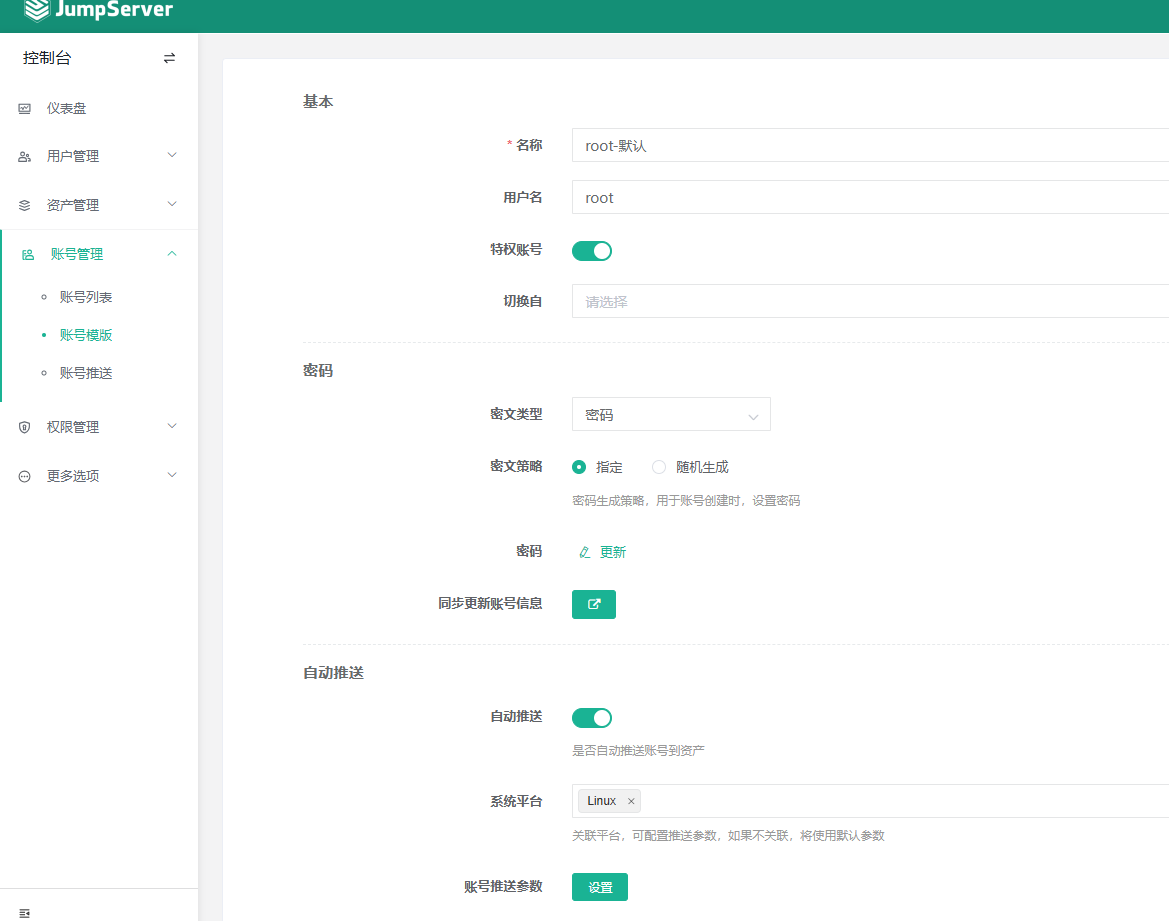Open the 仪表盘 menu item

pyautogui.click(x=99, y=109)
